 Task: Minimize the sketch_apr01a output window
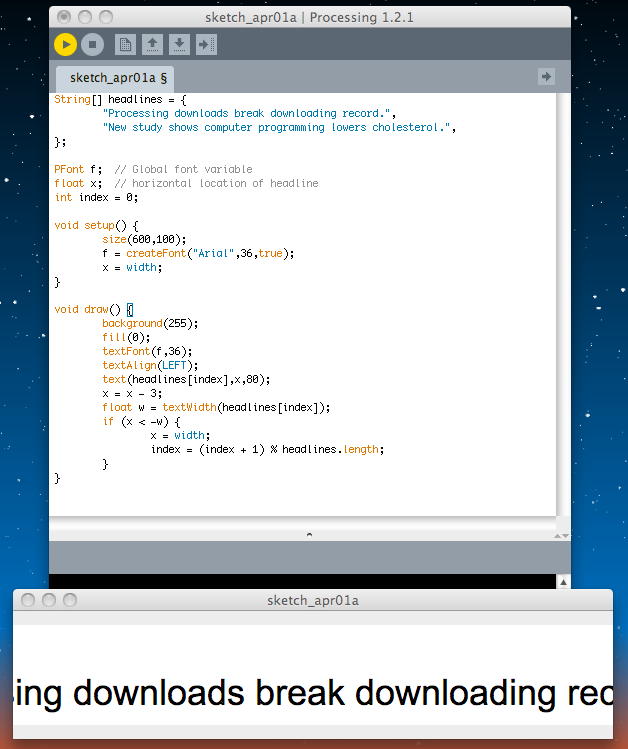(49, 600)
